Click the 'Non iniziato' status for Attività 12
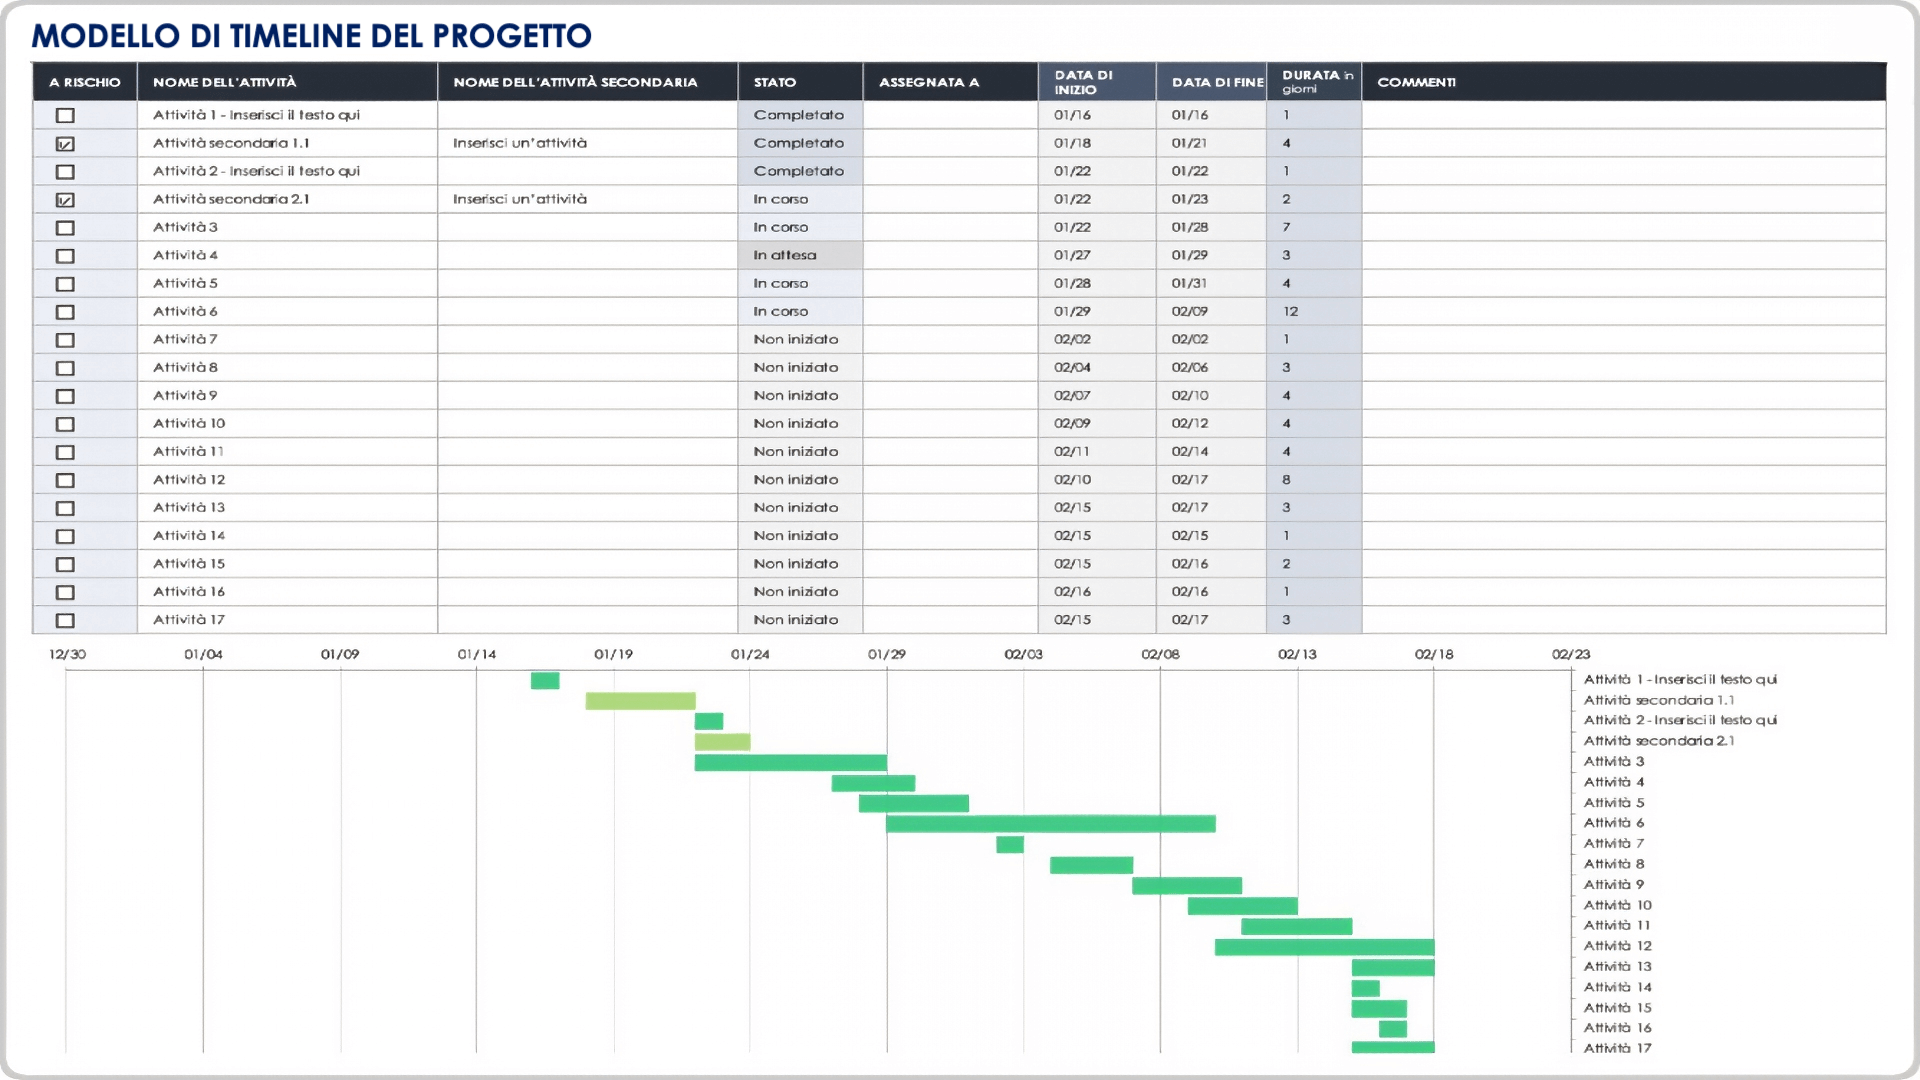The image size is (1920, 1080). click(795, 479)
